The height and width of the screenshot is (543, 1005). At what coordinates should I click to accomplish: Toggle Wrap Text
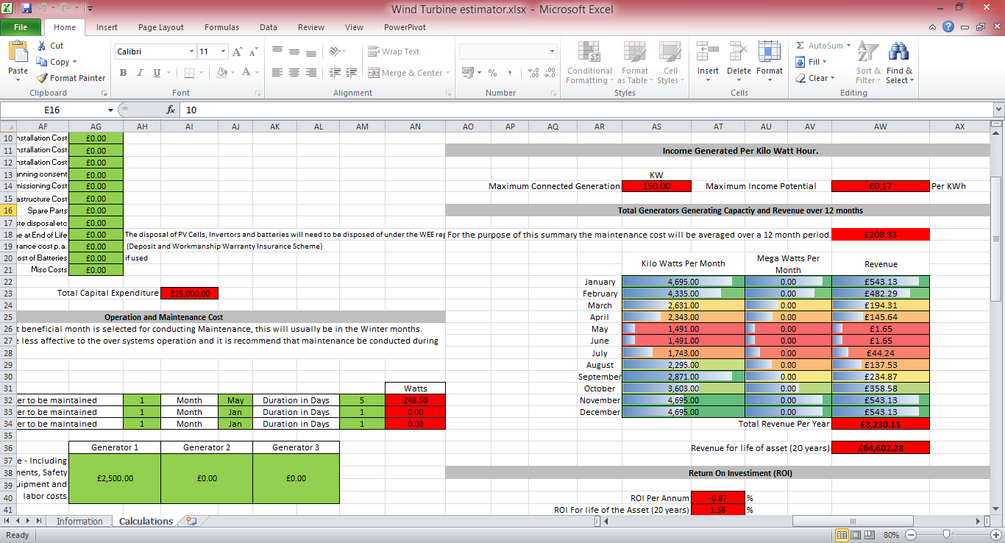point(394,51)
